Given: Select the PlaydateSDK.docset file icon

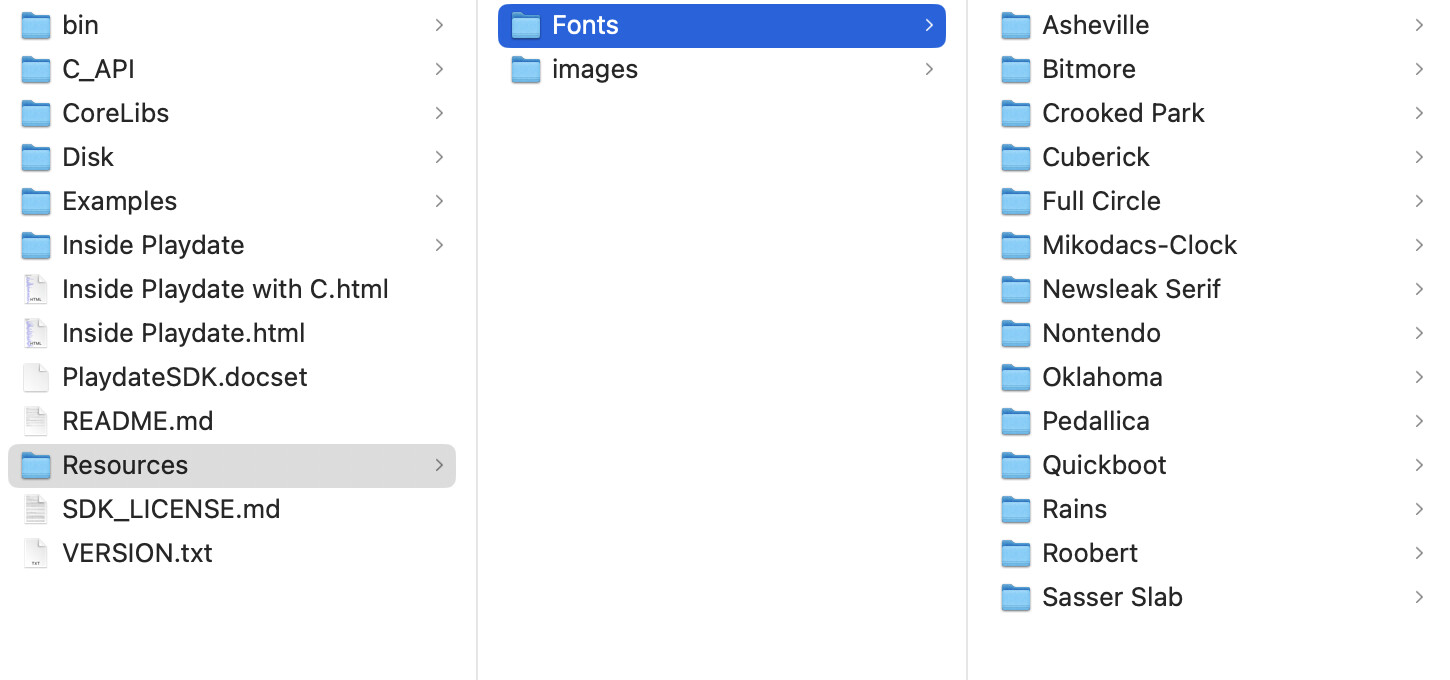Looking at the screenshot, I should (36, 377).
